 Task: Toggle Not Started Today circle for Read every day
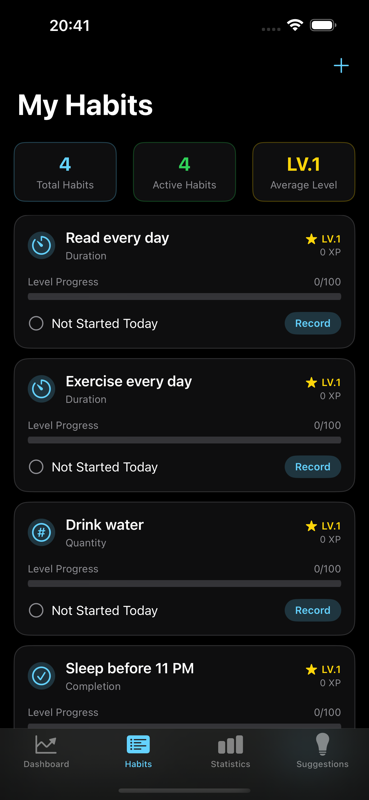tap(36, 323)
